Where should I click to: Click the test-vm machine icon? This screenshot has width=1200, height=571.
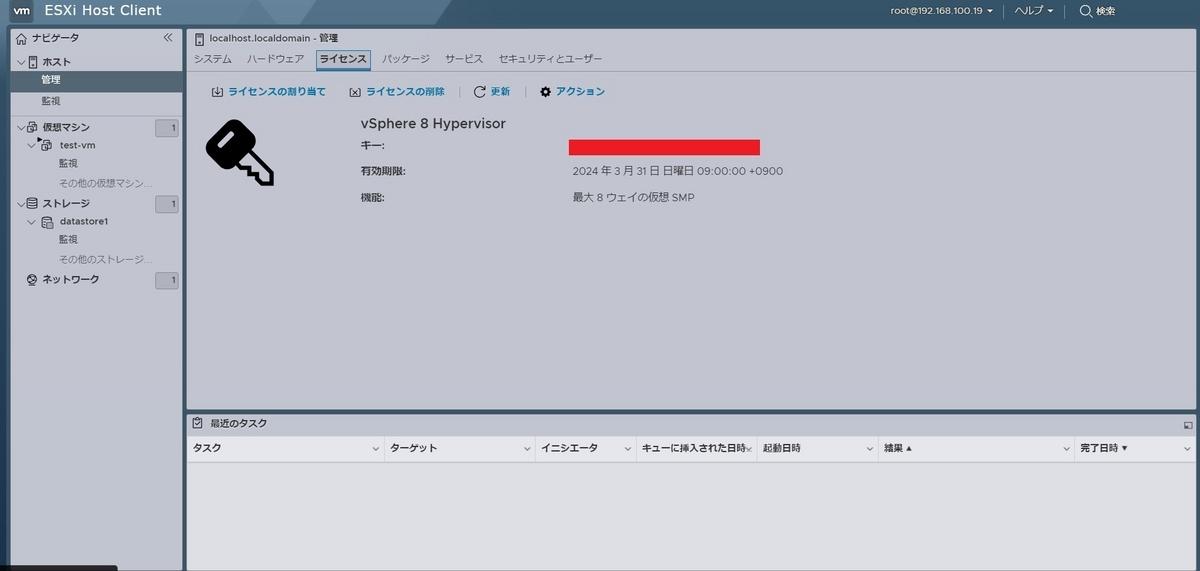[x=46, y=145]
